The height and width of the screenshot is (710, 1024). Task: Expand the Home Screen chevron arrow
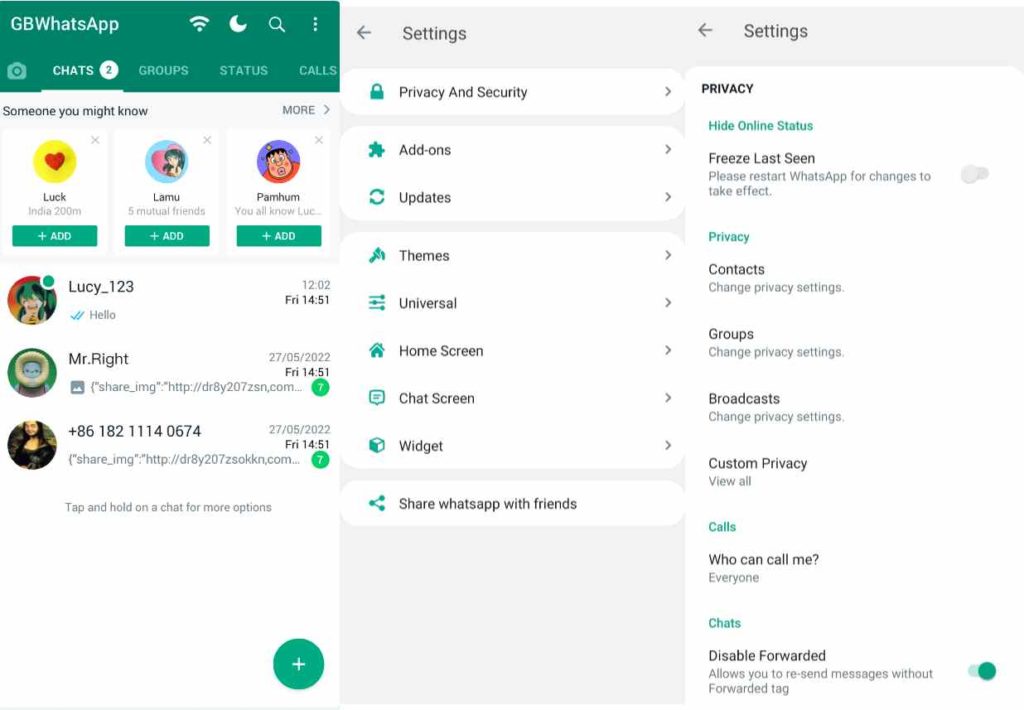[667, 350]
